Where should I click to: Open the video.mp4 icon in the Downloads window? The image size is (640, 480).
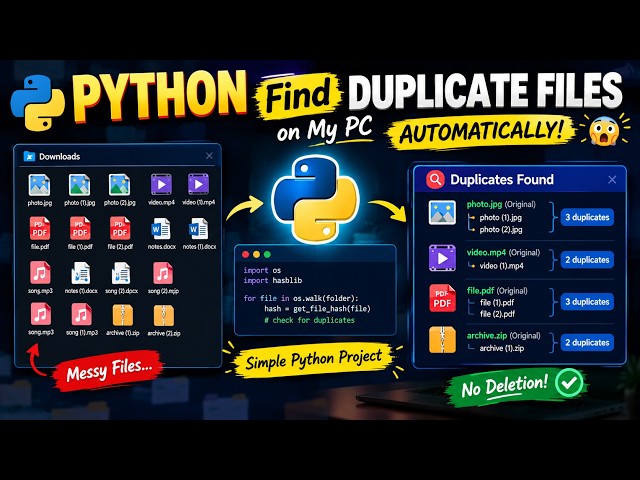click(x=161, y=184)
